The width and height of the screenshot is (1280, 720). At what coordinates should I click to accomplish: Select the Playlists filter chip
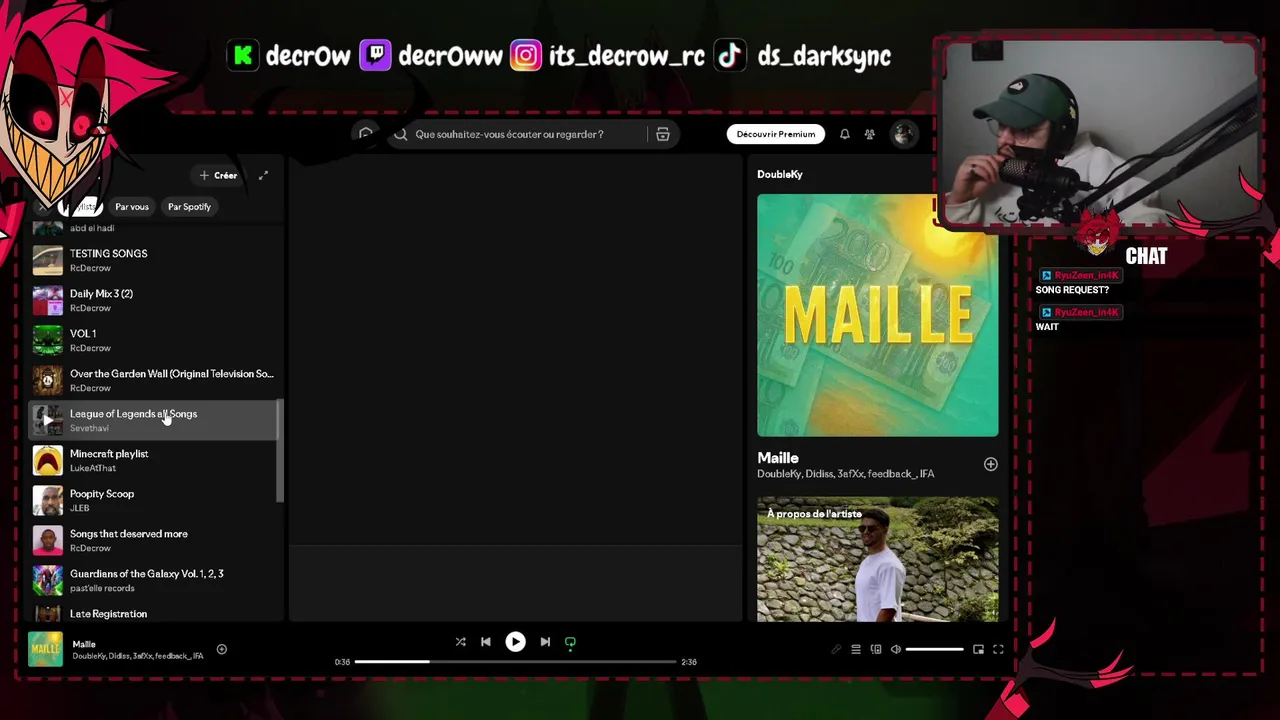[x=83, y=207]
